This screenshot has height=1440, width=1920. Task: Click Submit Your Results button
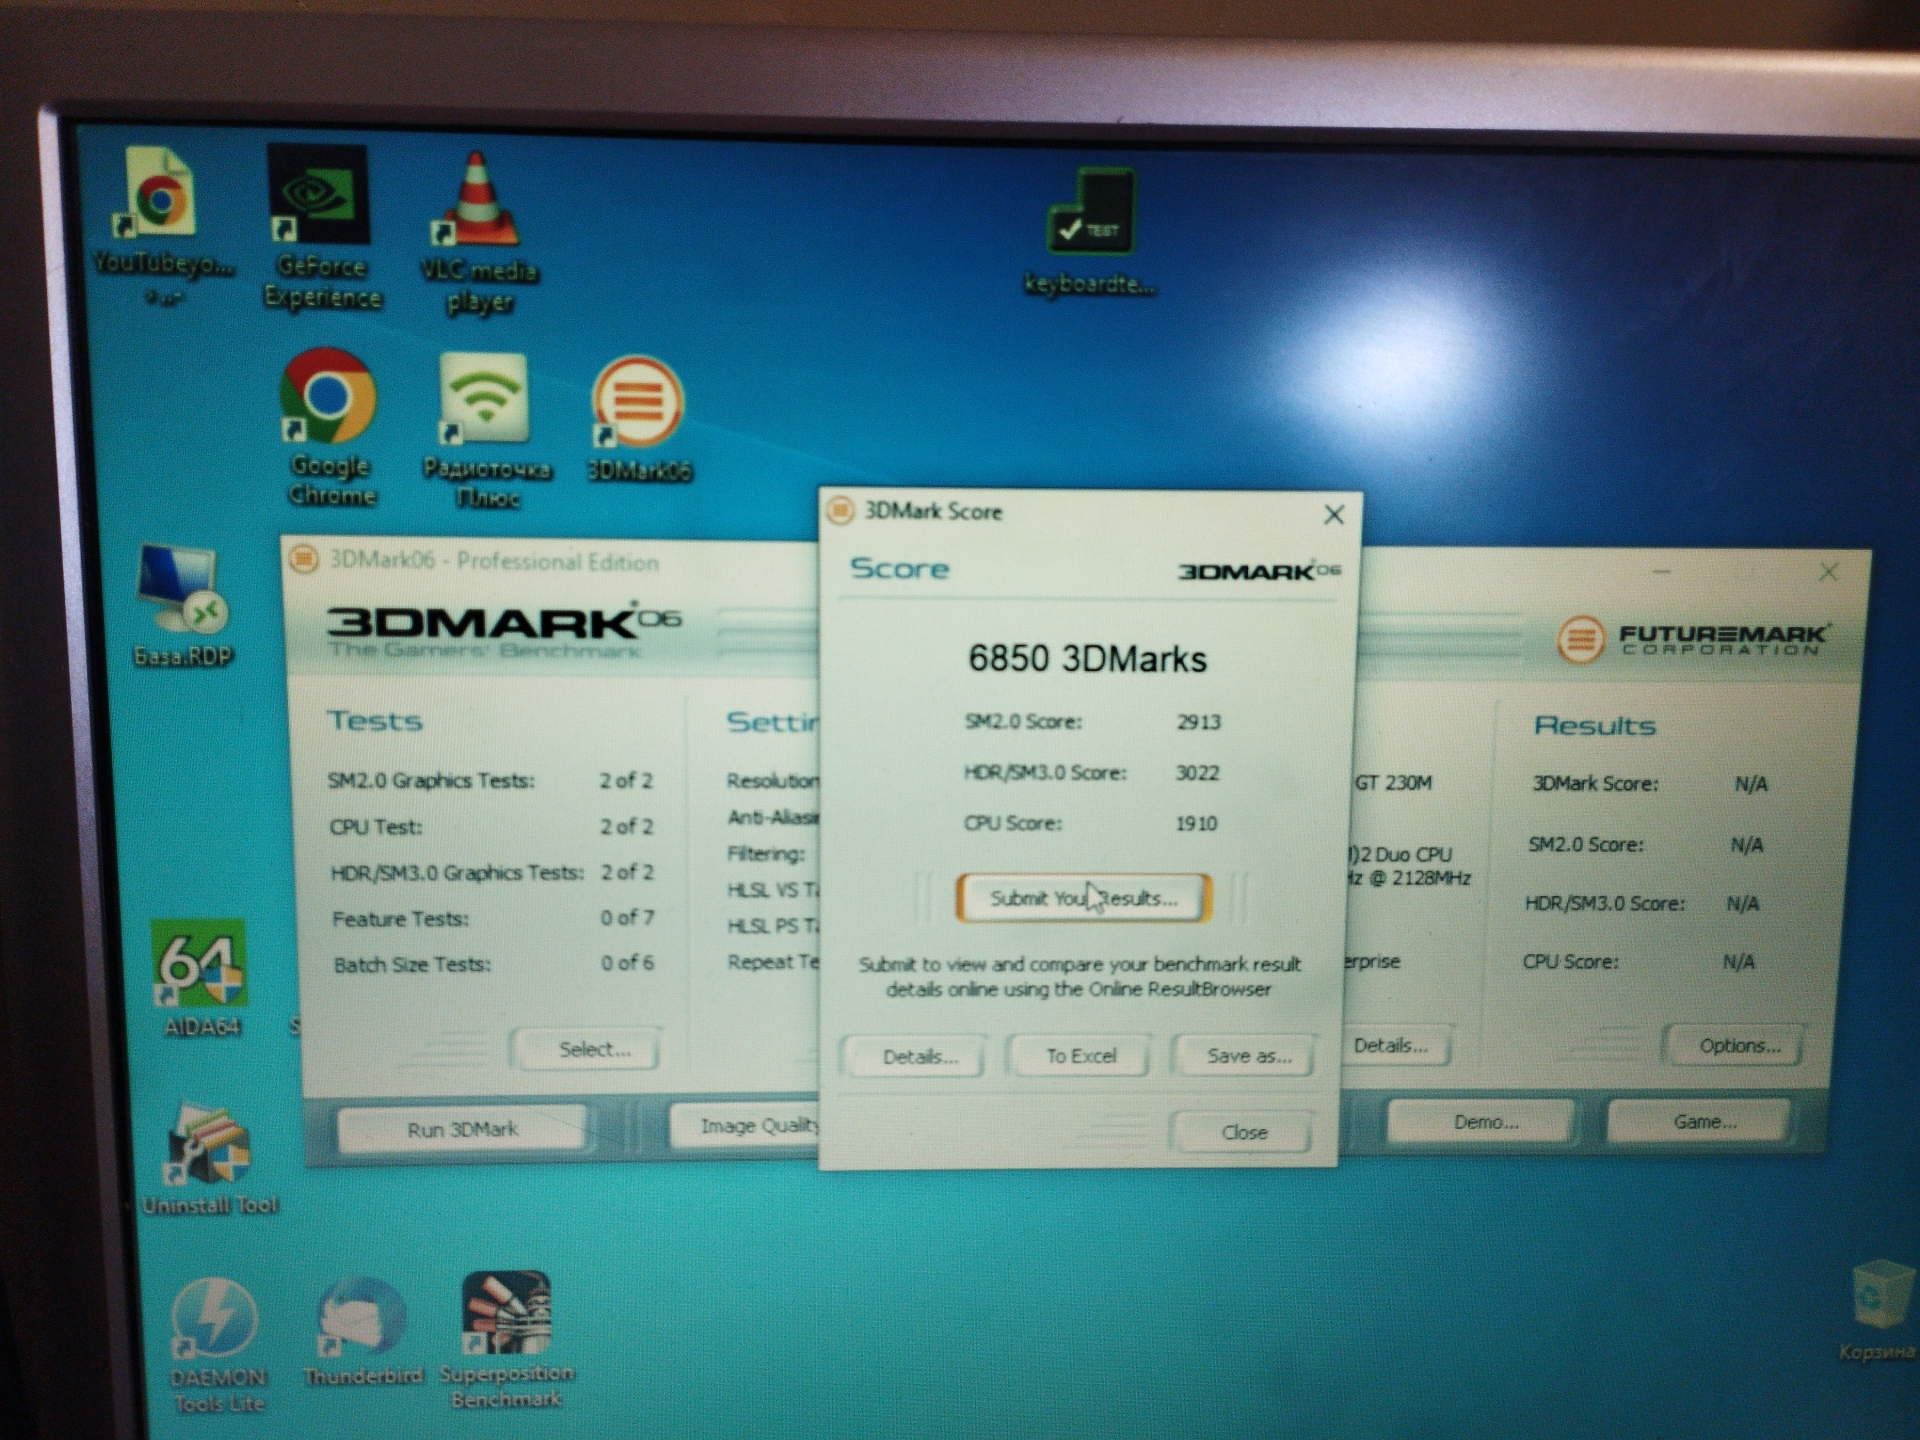pyautogui.click(x=1084, y=898)
